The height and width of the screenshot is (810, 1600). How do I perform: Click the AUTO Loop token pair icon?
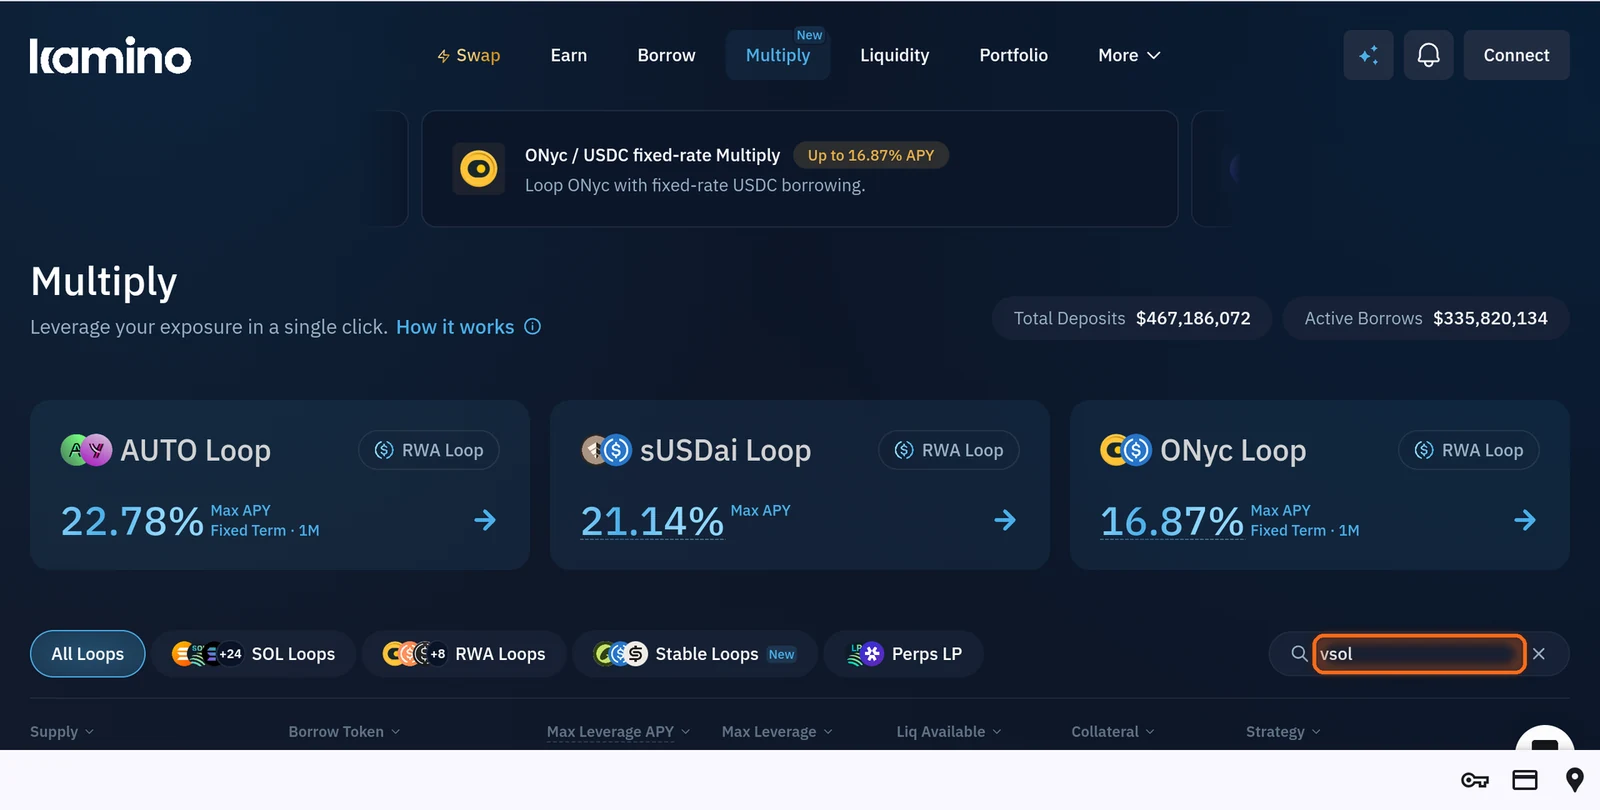(x=86, y=450)
